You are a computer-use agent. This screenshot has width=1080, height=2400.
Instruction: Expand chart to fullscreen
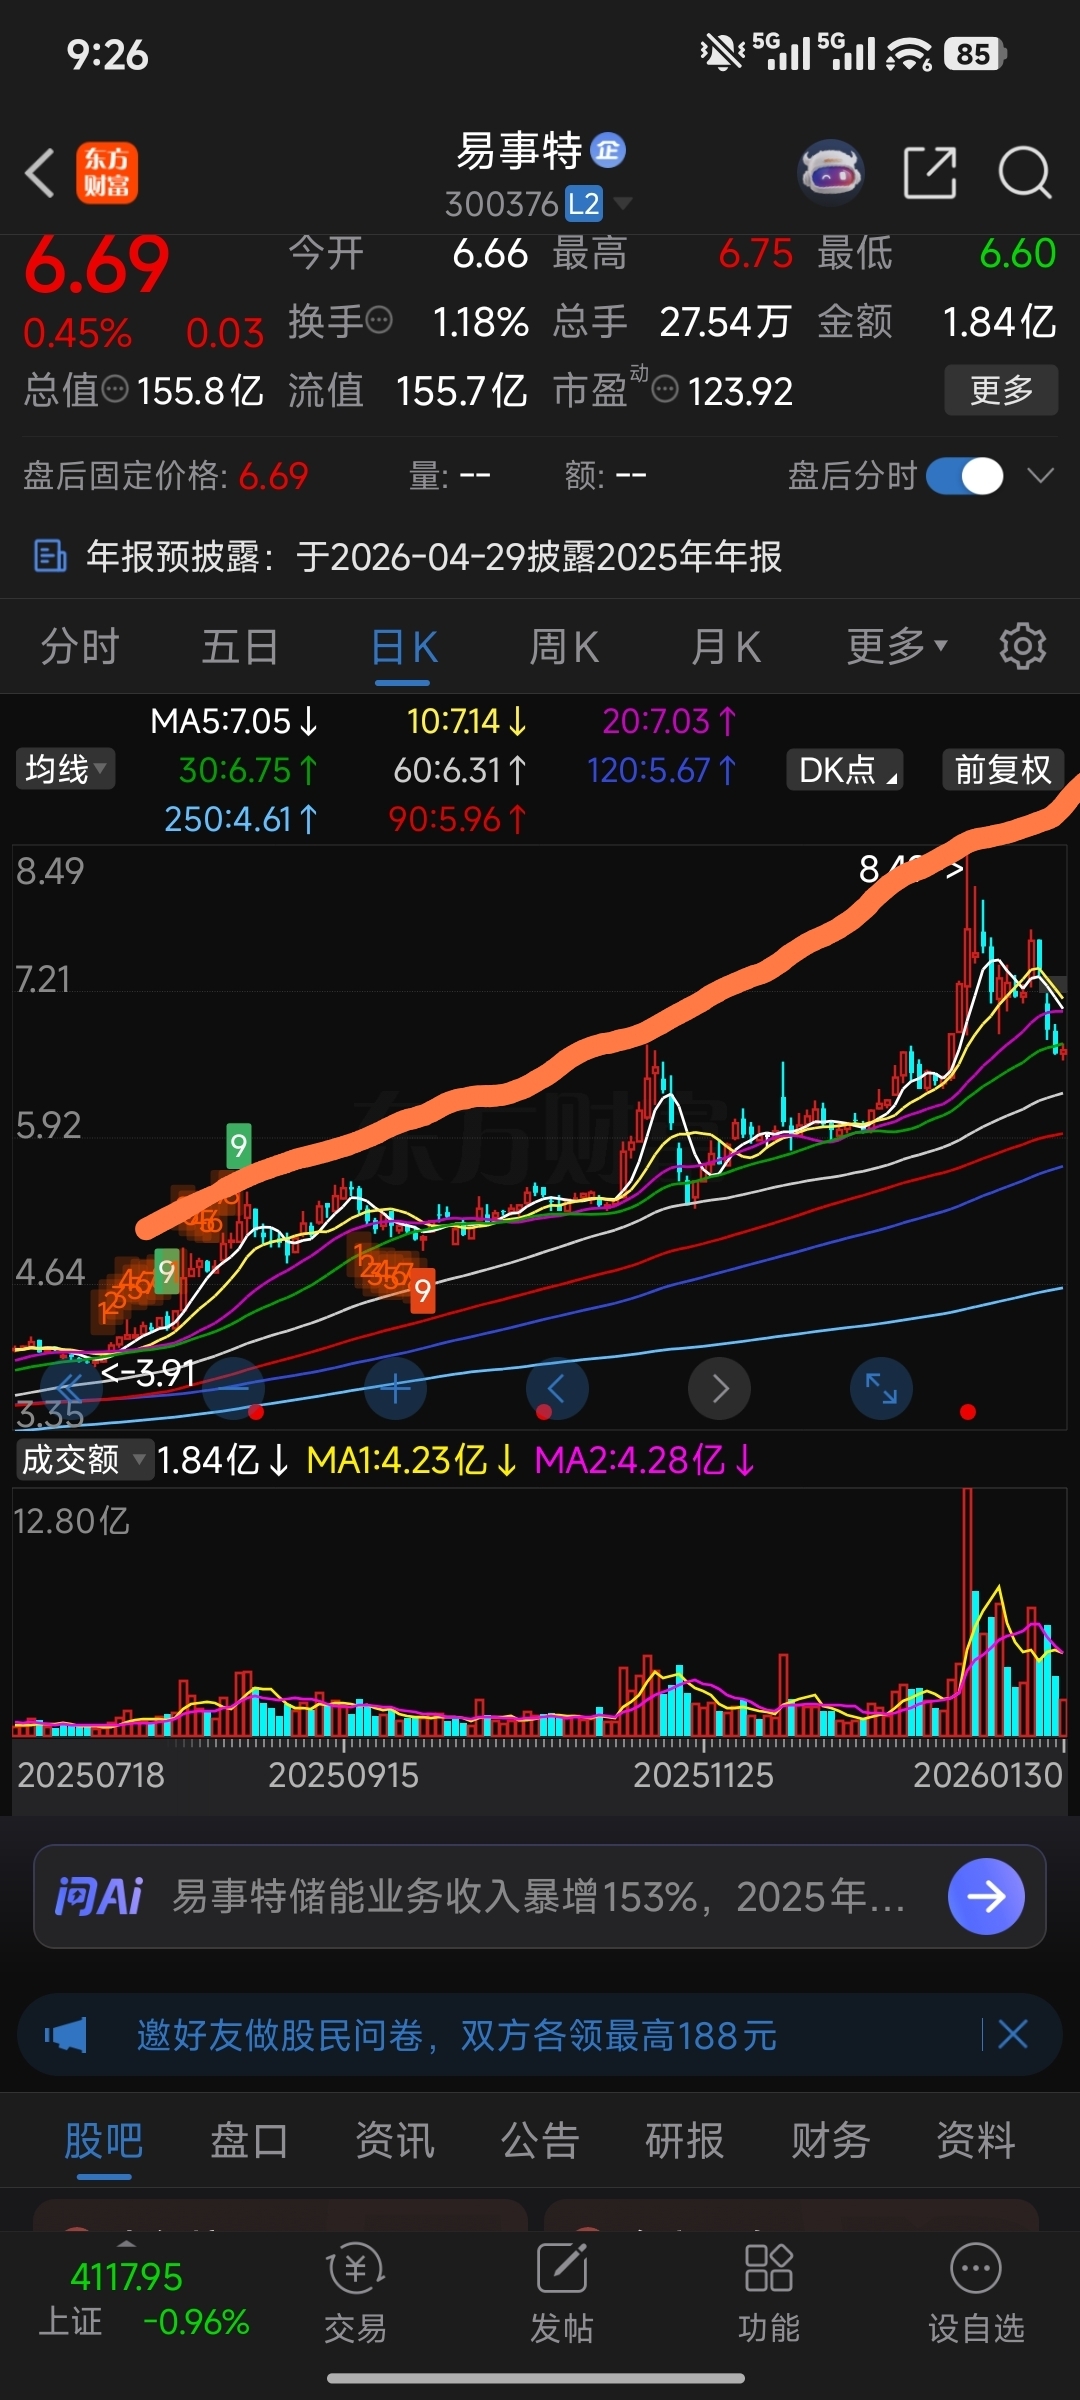click(881, 1388)
